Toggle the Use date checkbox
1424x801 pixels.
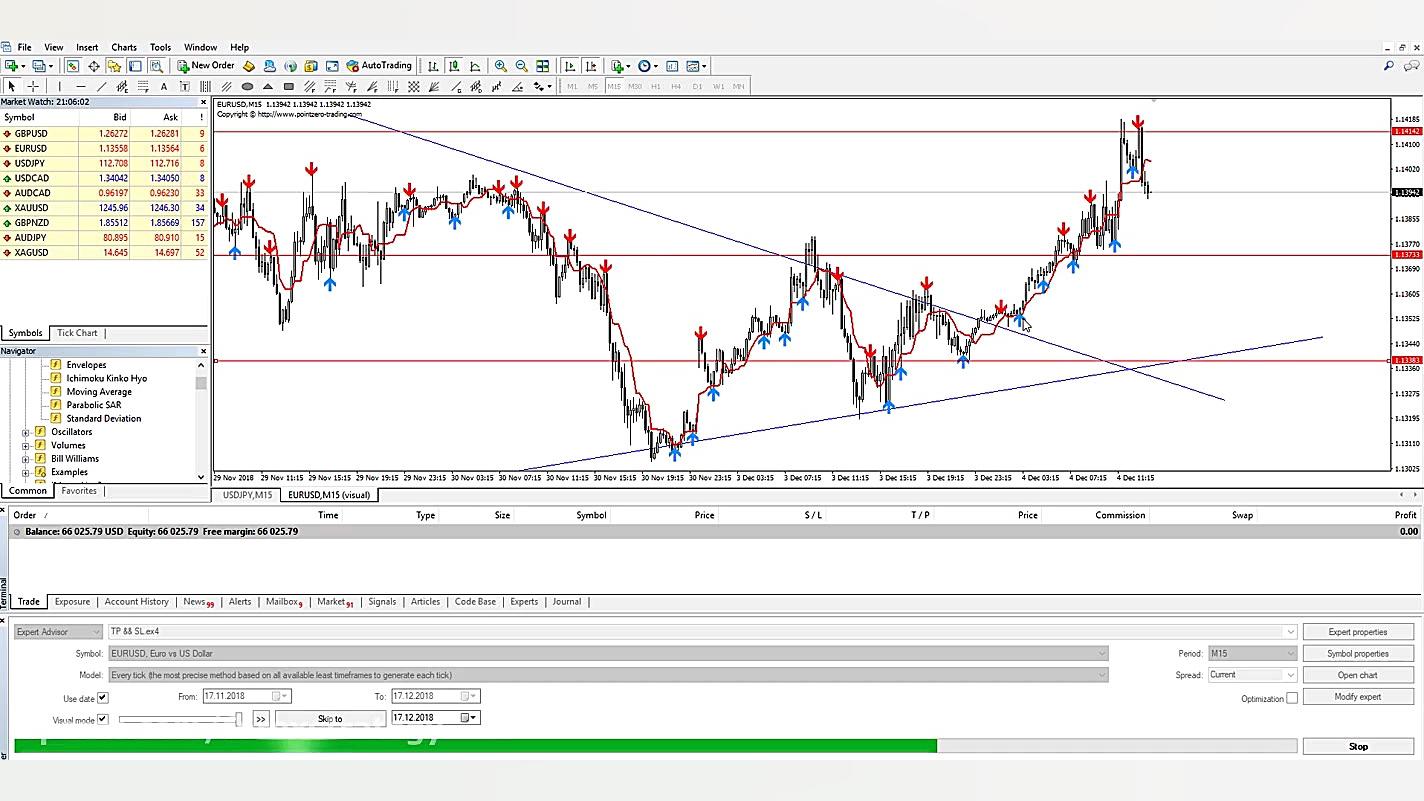coord(102,698)
